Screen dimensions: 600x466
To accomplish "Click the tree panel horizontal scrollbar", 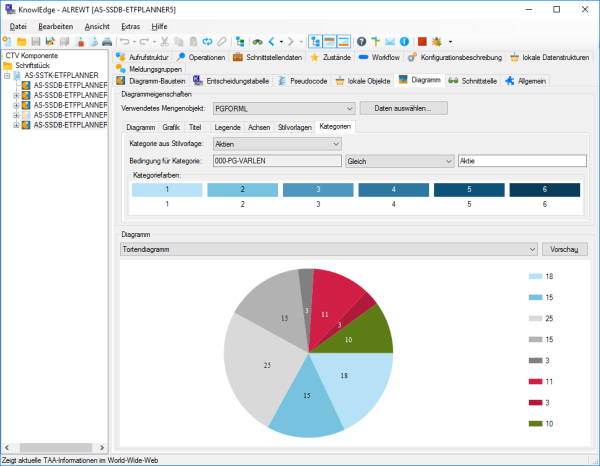I will click(x=54, y=448).
